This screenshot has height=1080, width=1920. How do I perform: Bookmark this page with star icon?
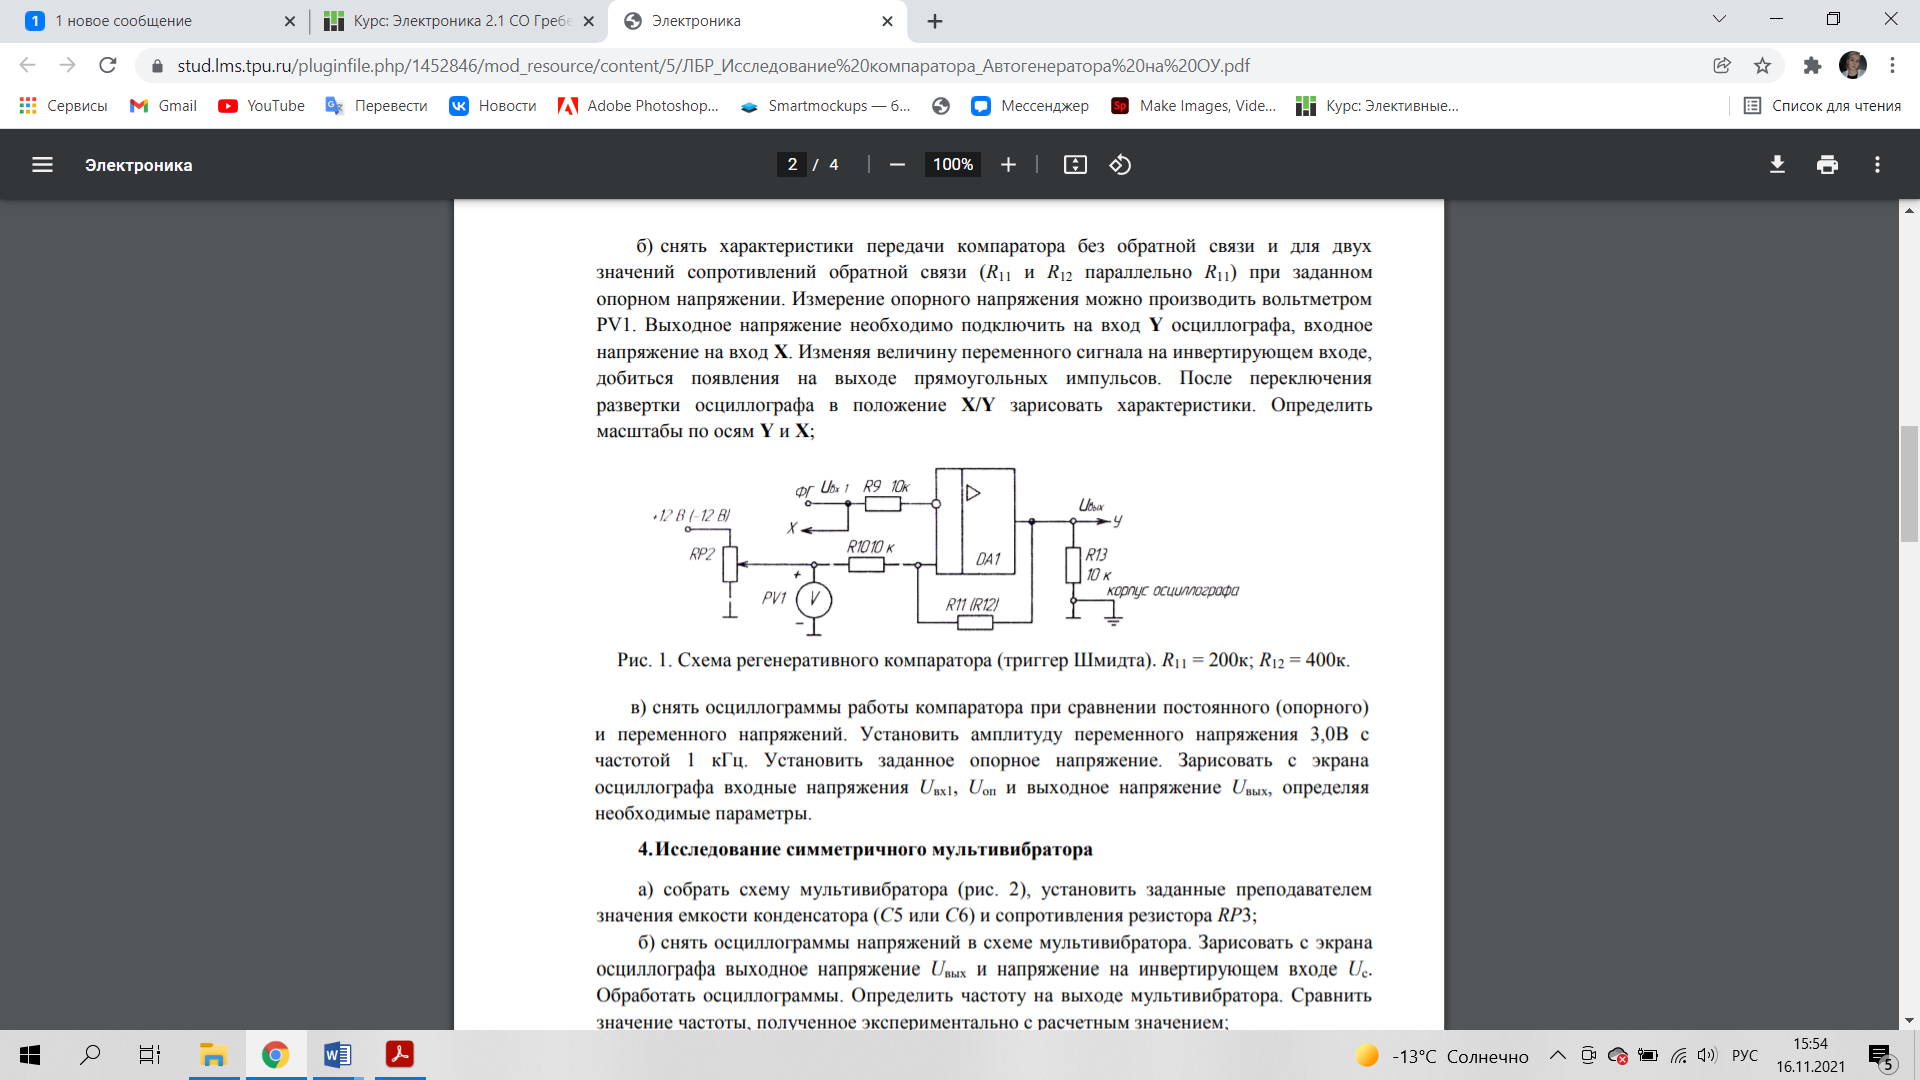pos(1762,65)
